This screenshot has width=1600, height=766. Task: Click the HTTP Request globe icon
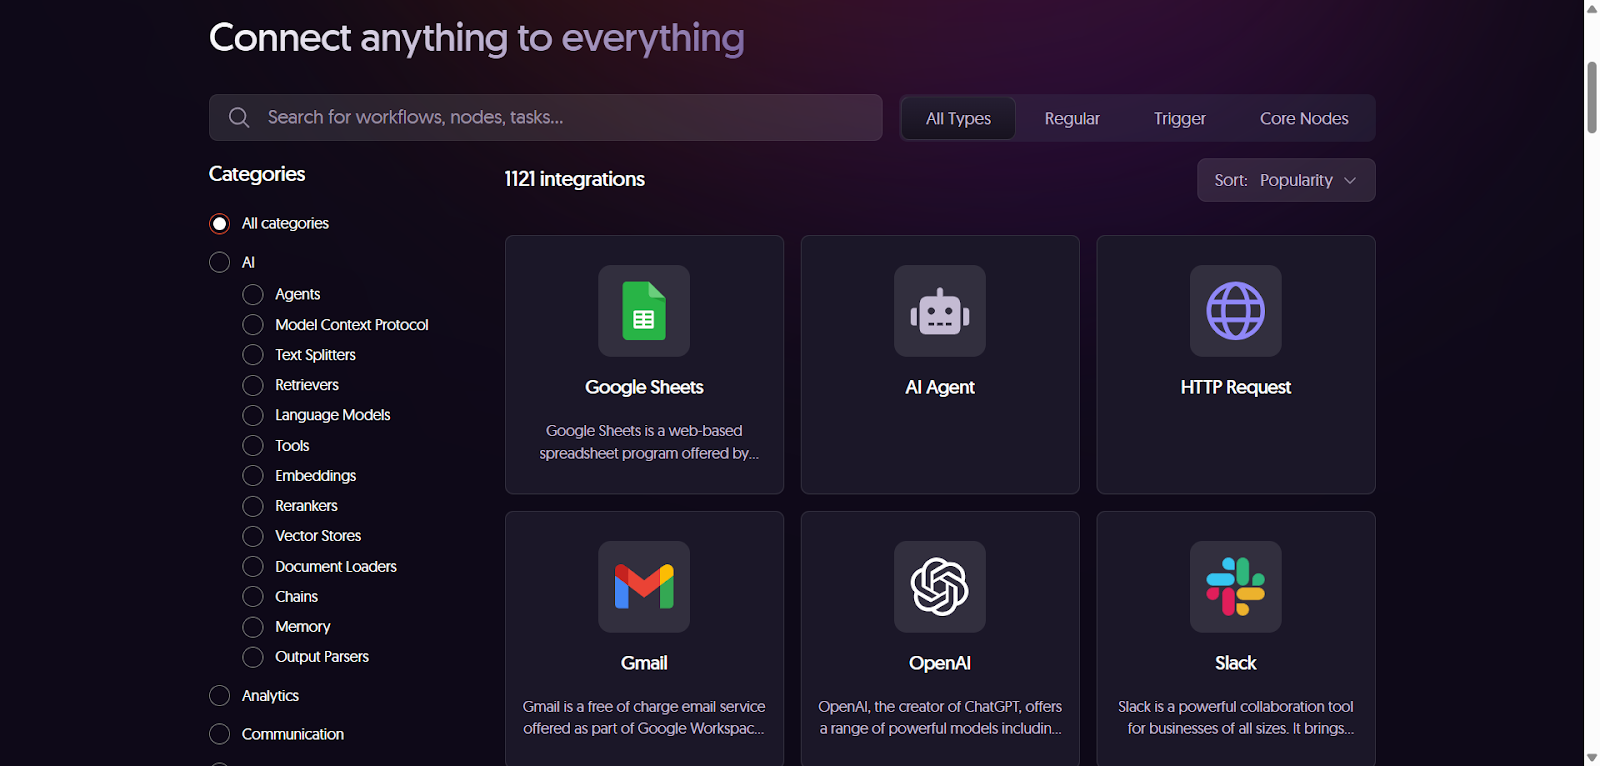(x=1236, y=311)
